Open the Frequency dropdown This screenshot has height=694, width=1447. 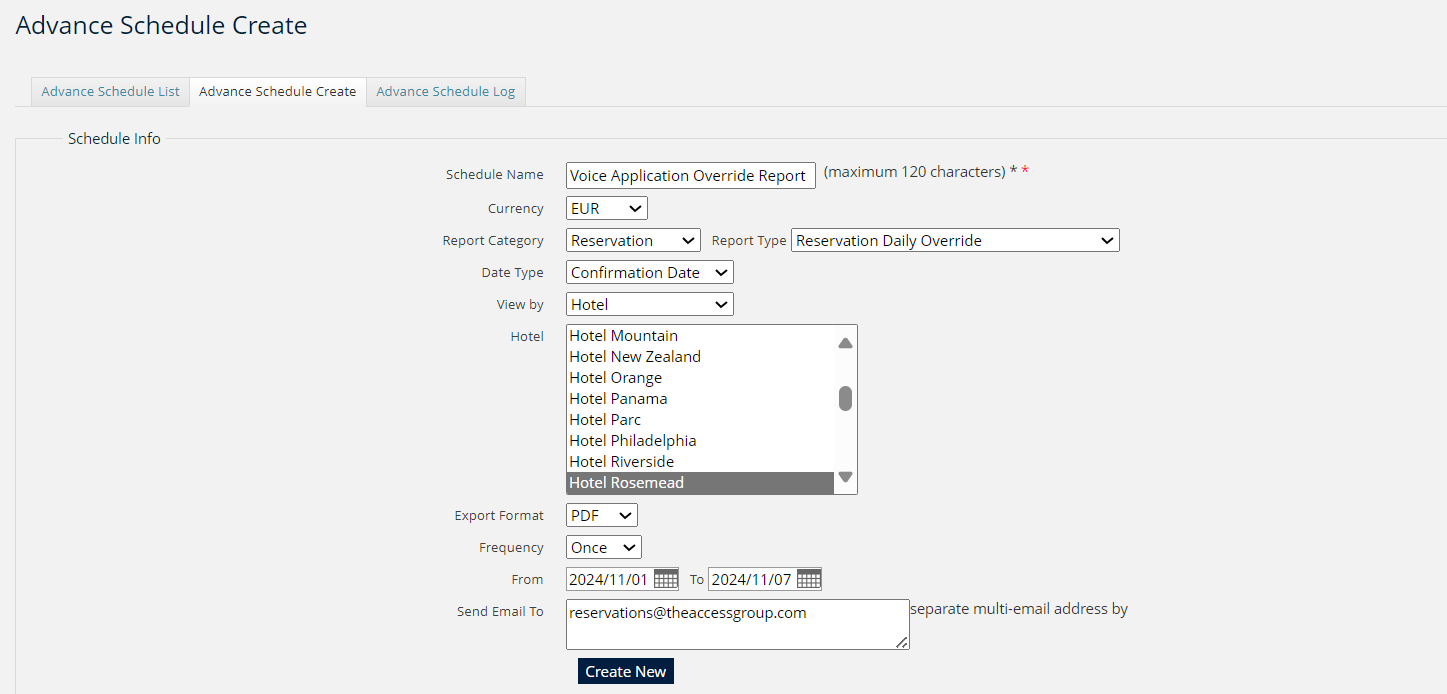tap(604, 547)
